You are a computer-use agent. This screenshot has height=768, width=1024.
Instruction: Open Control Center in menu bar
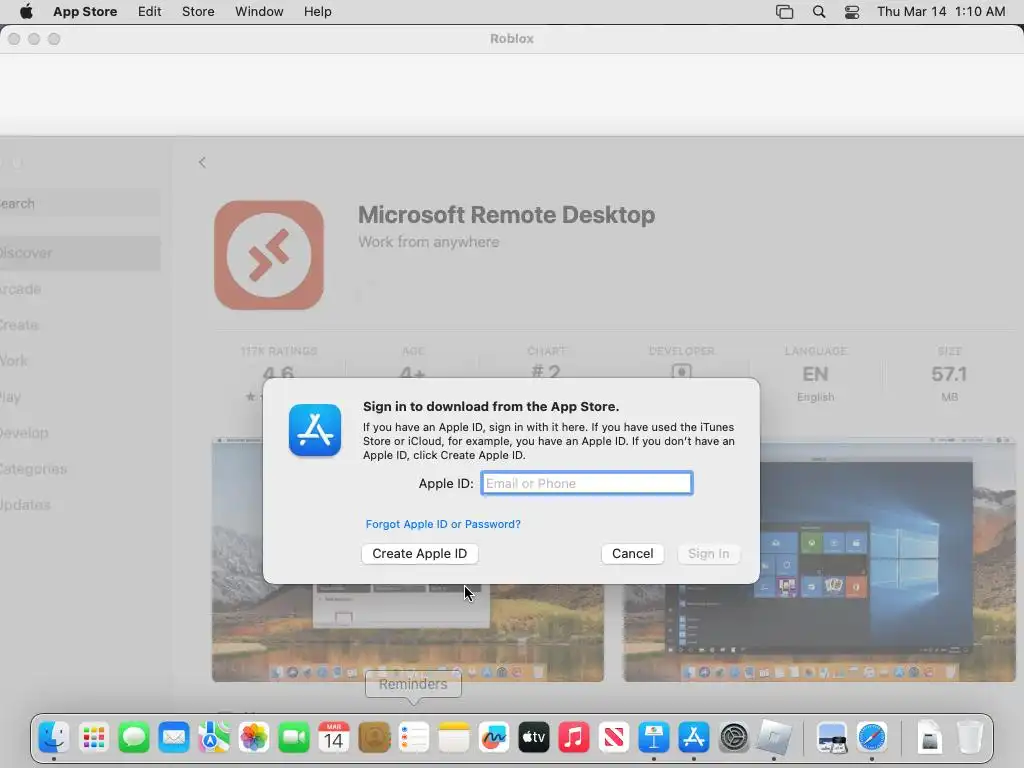pyautogui.click(x=852, y=12)
